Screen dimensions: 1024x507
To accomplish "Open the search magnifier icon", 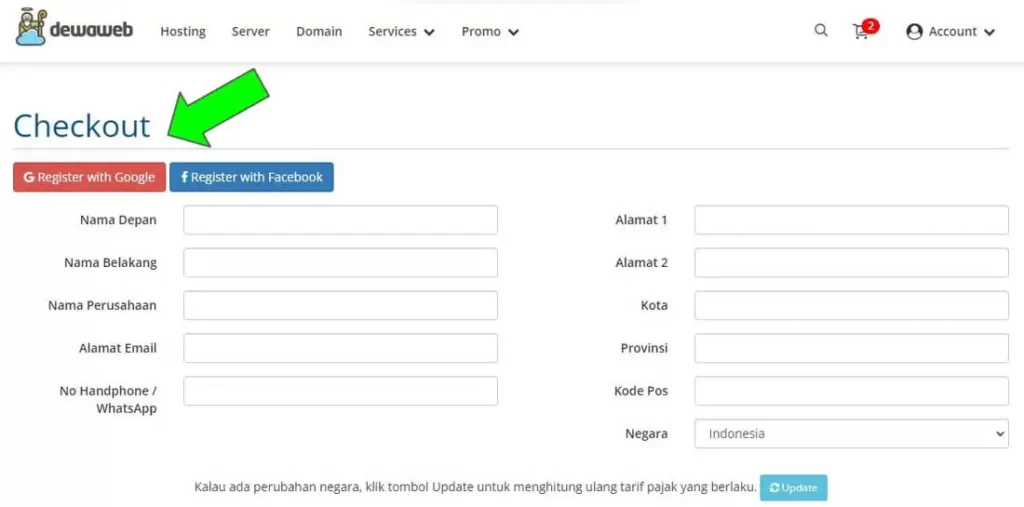I will 821,30.
